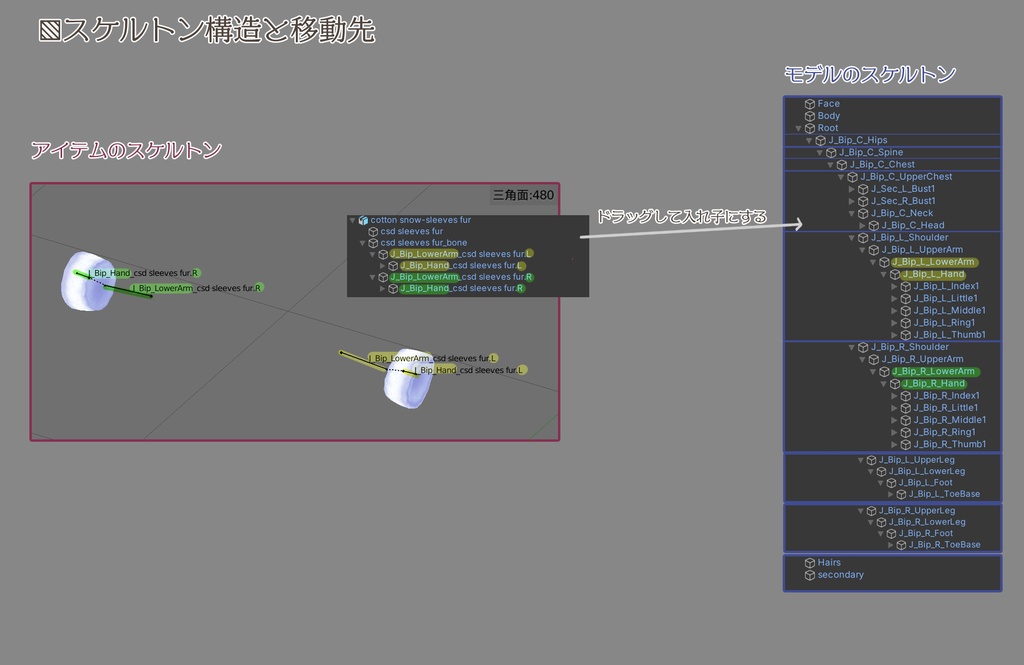This screenshot has width=1024, height=665.
Task: Click the cube icon of J_Sec_R_Bust1
Action: pos(863,202)
